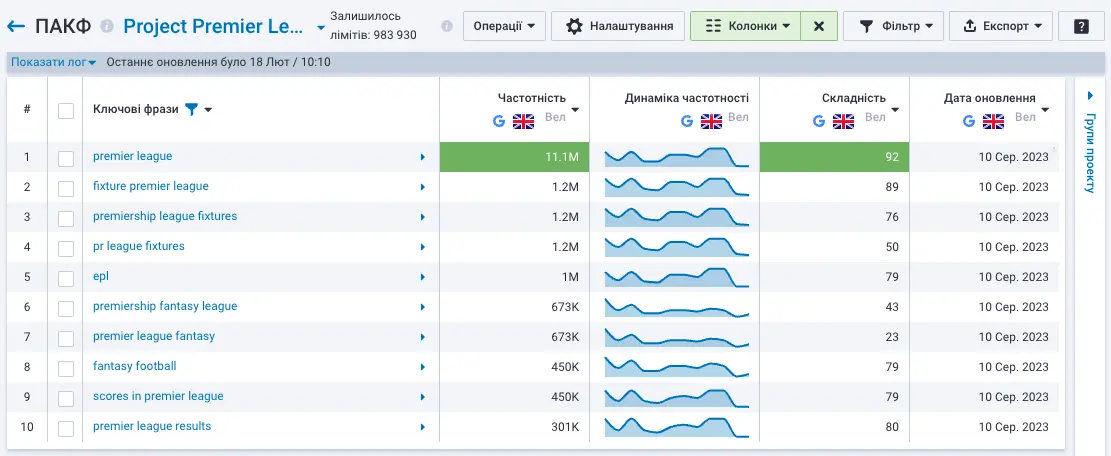Click the filter funnel icon in Ключові фрази header
Screen dimensions: 1111x456
[191, 110]
